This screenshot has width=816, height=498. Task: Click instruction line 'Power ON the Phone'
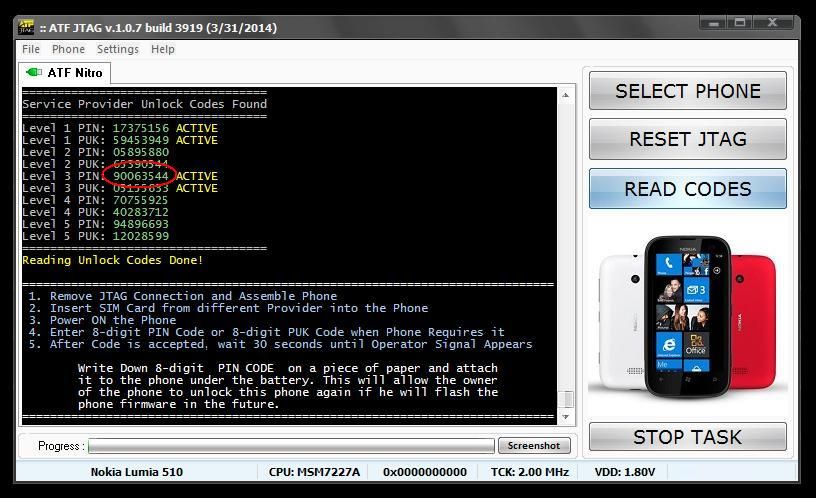112,320
